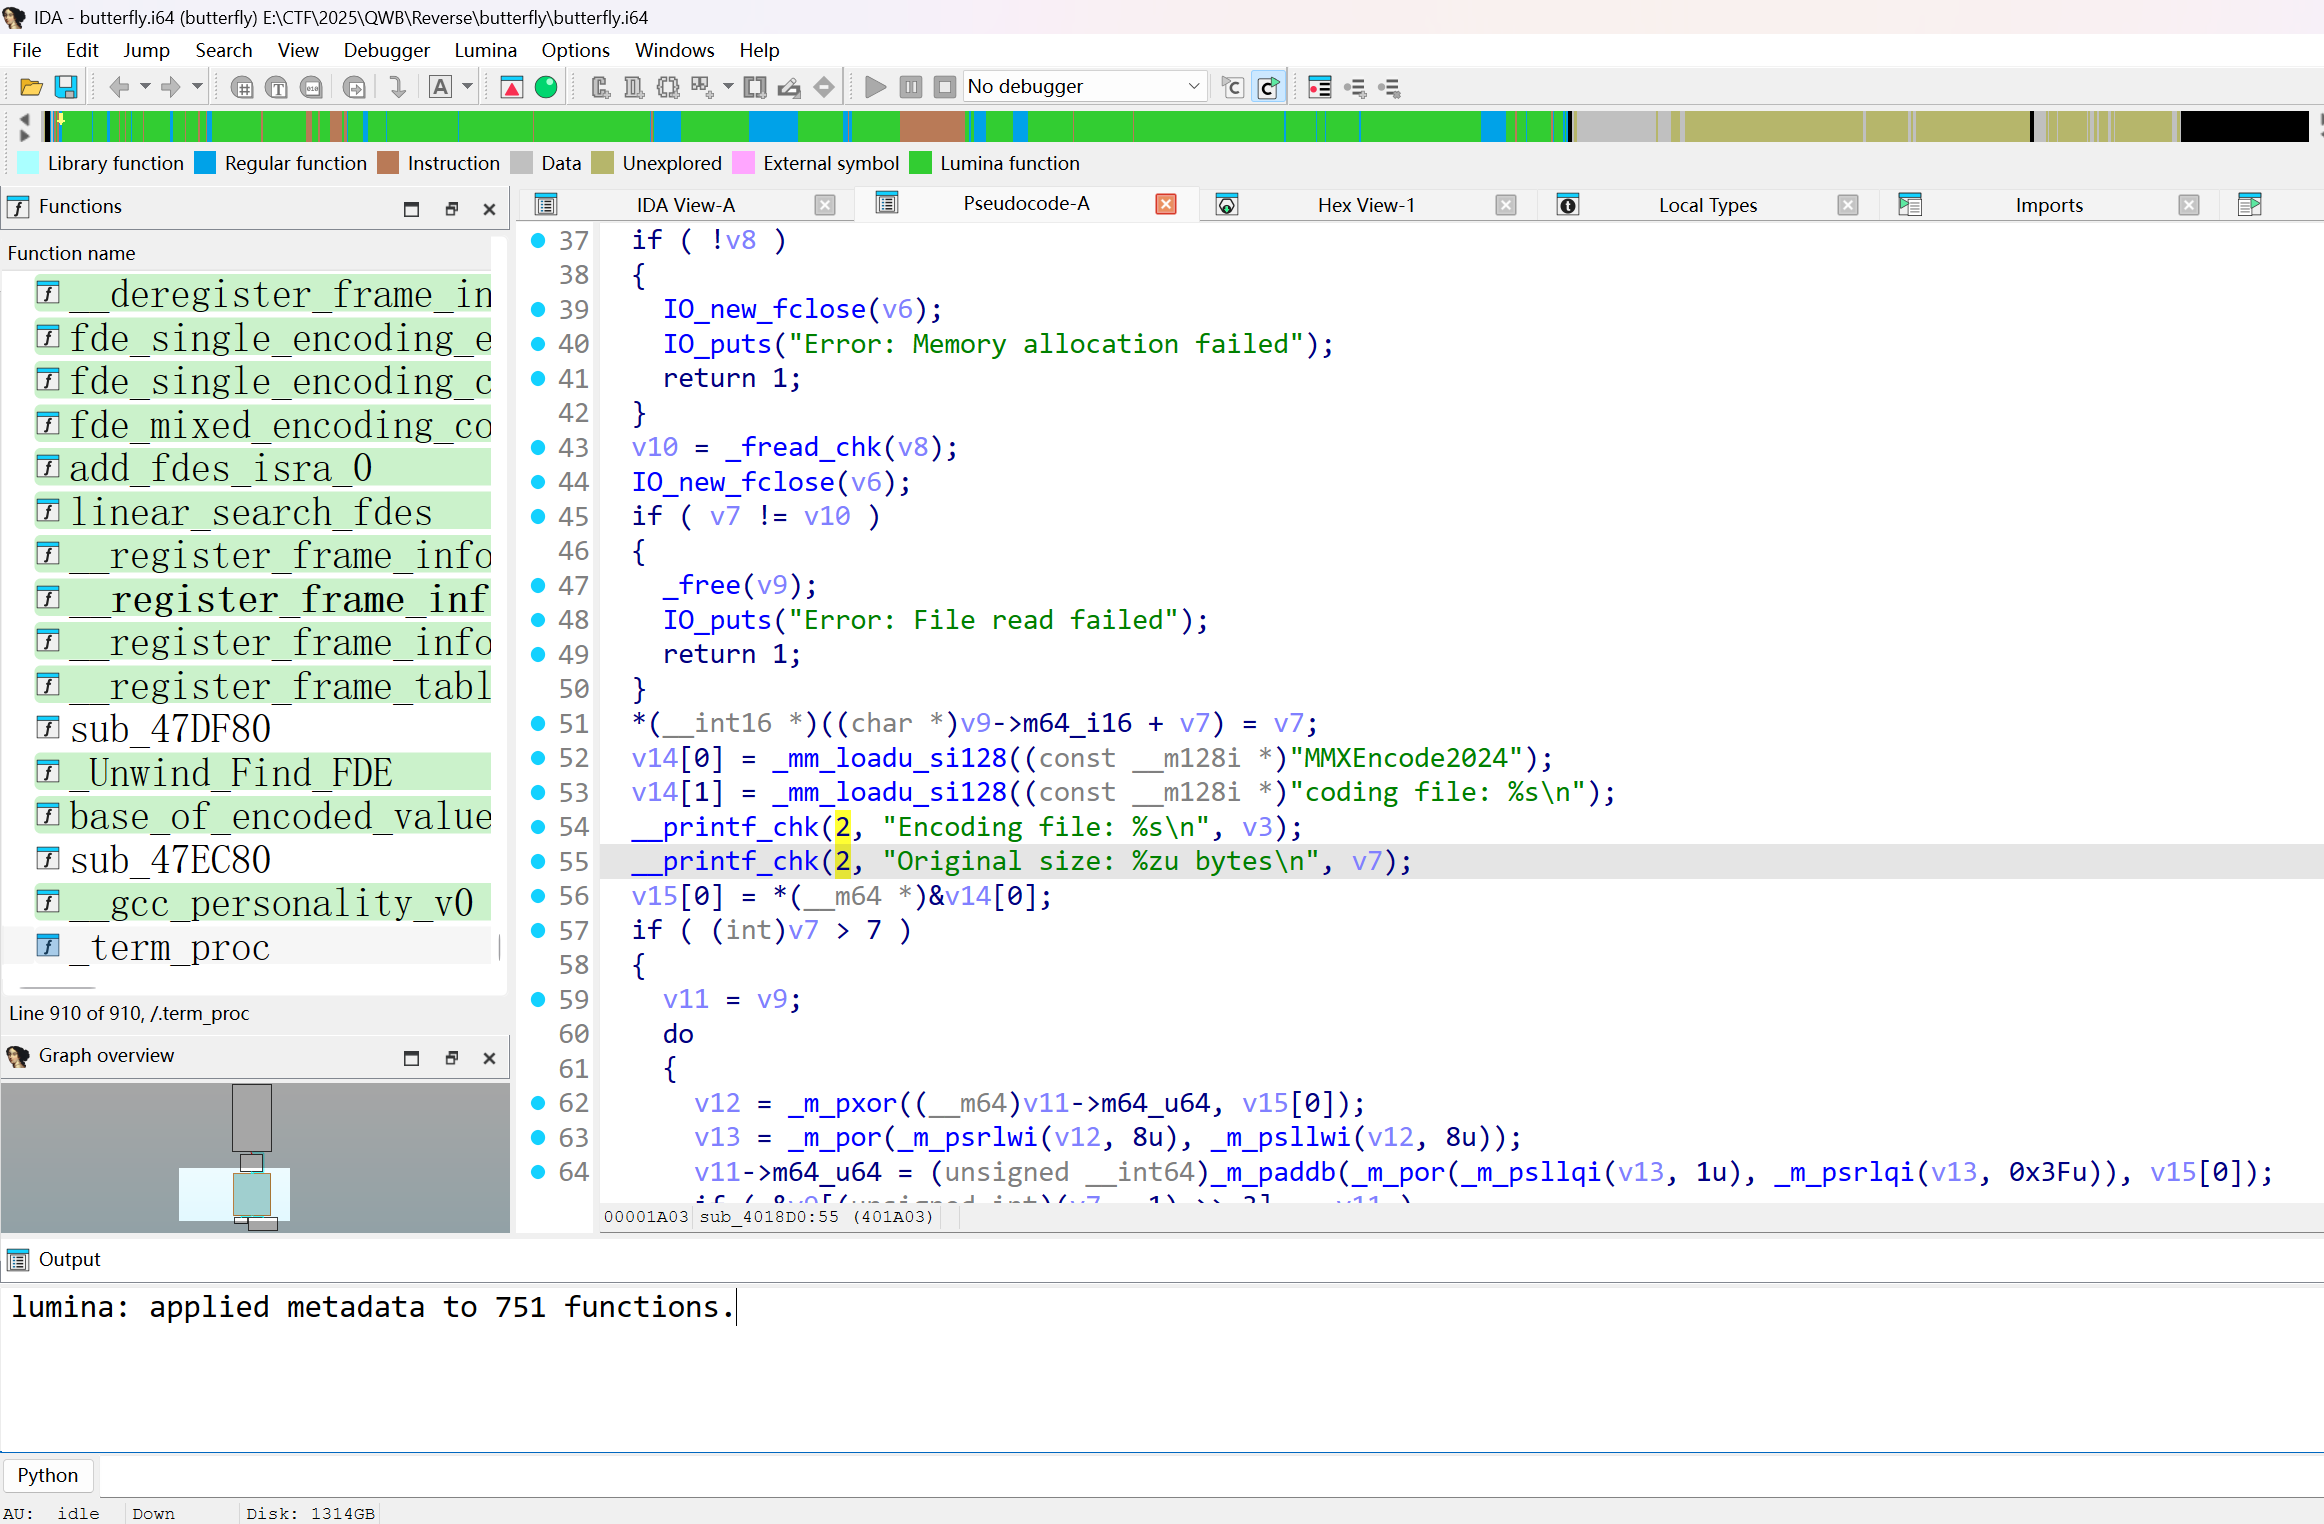Viewport: 2324px width, 1524px height.
Task: Click the text 'A' toolbar icon
Action: [x=440, y=87]
